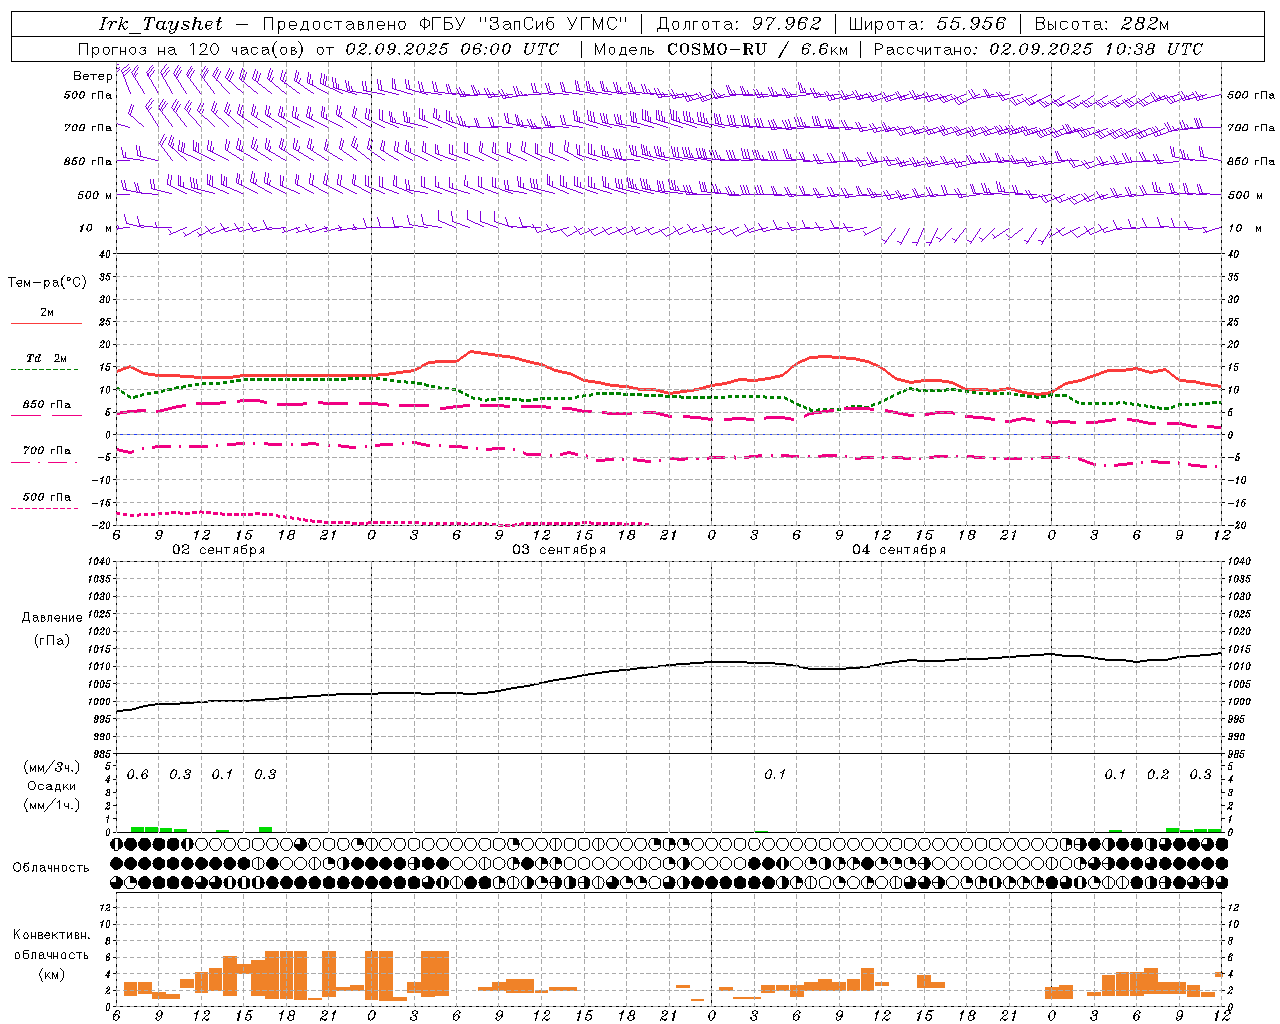Image resolution: width=1280 pixels, height=1024 pixels.
Task: Click the 0.6 precipitation amount value
Action: (138, 775)
